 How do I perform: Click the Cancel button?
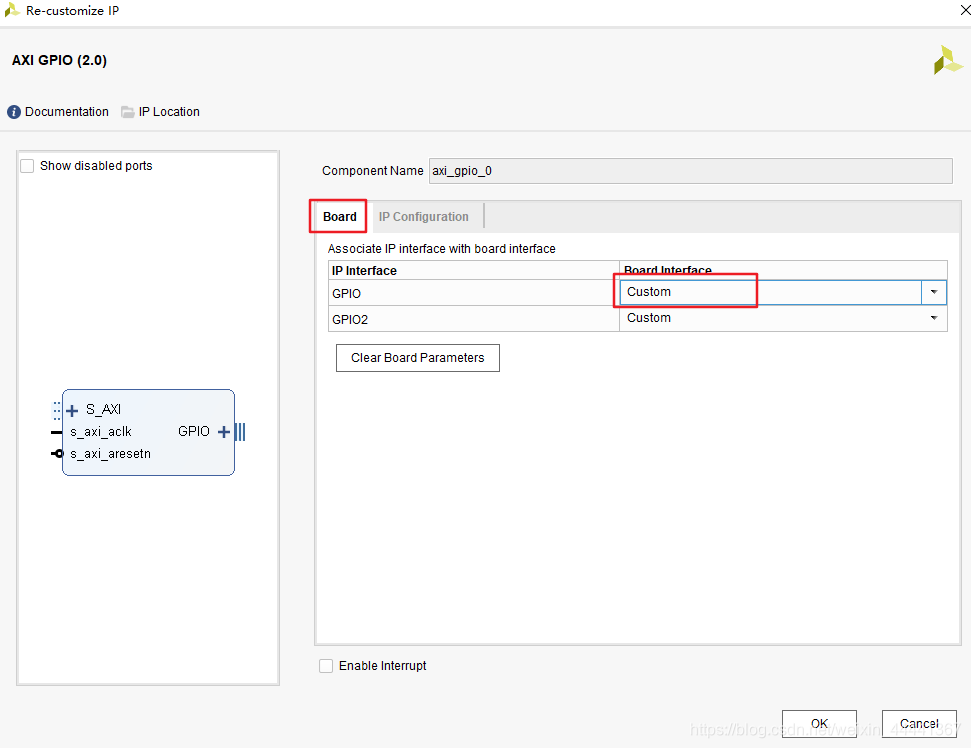coord(919,723)
